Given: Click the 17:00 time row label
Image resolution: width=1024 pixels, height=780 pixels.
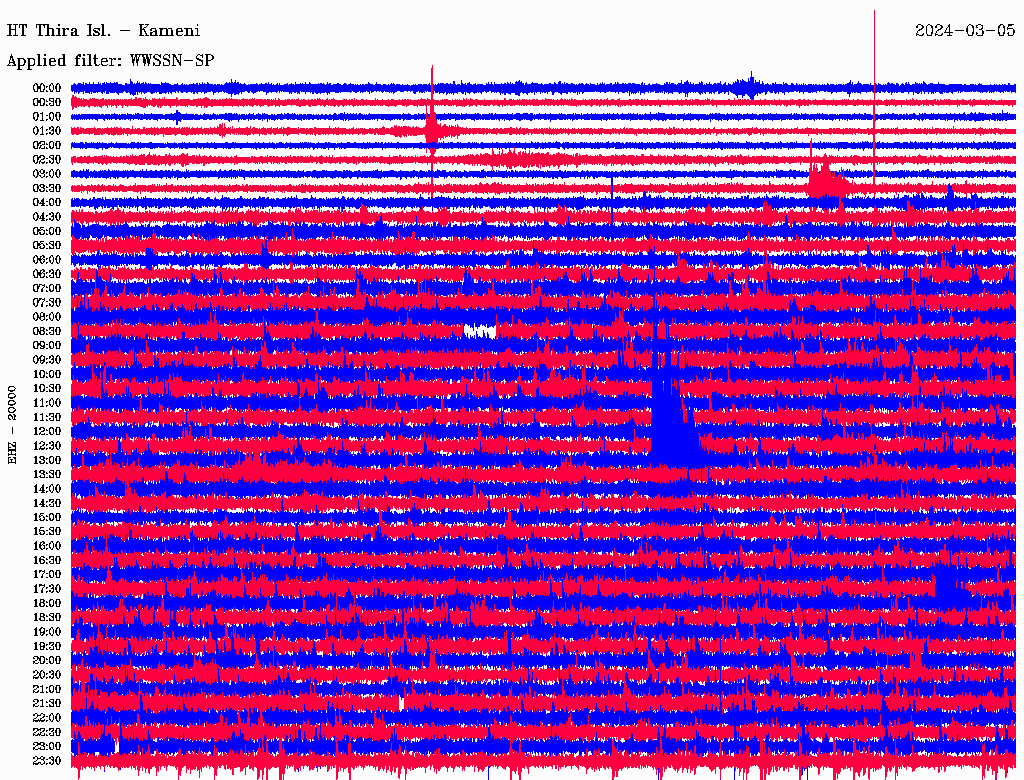Looking at the screenshot, I should (x=47, y=574).
